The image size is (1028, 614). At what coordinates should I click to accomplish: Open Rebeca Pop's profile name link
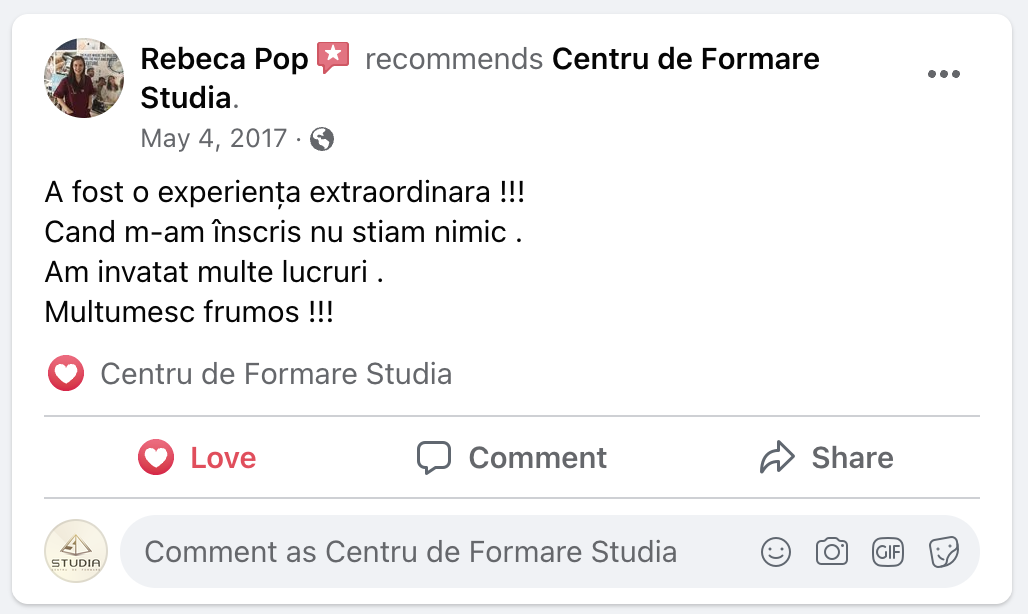[224, 60]
